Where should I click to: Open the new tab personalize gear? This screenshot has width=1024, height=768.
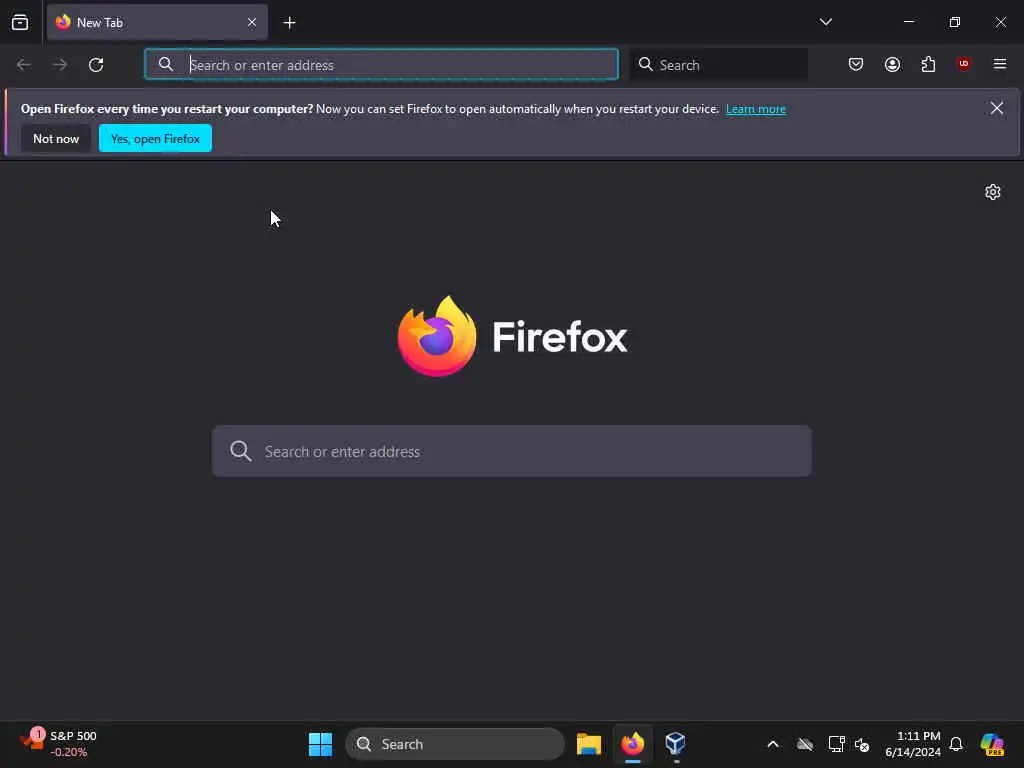click(993, 192)
